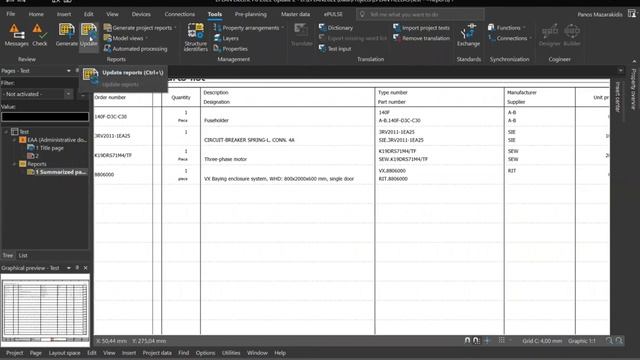Image resolution: width=640 pixels, height=360 pixels.
Task: Click the graphical preview thumbnail
Action: coord(45,310)
